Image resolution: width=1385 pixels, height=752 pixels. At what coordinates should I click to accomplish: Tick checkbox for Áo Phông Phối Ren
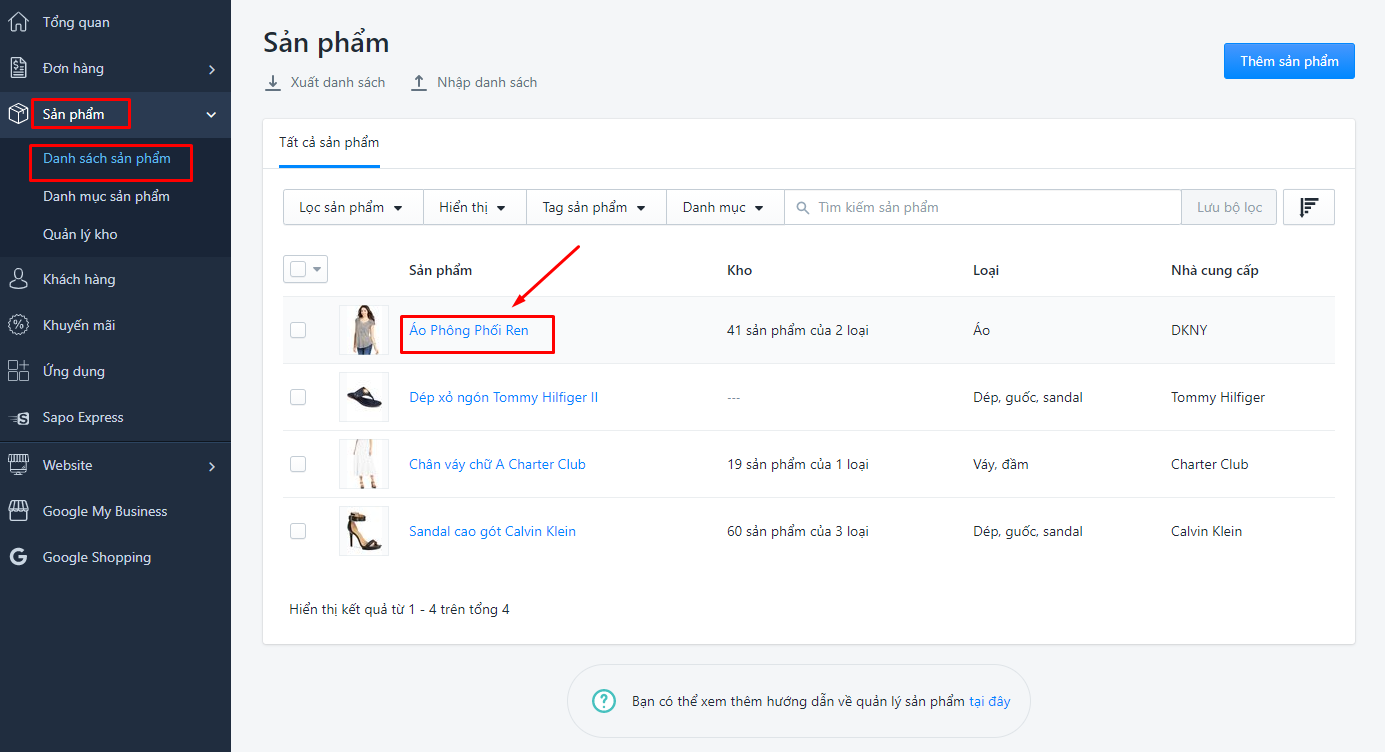(298, 330)
